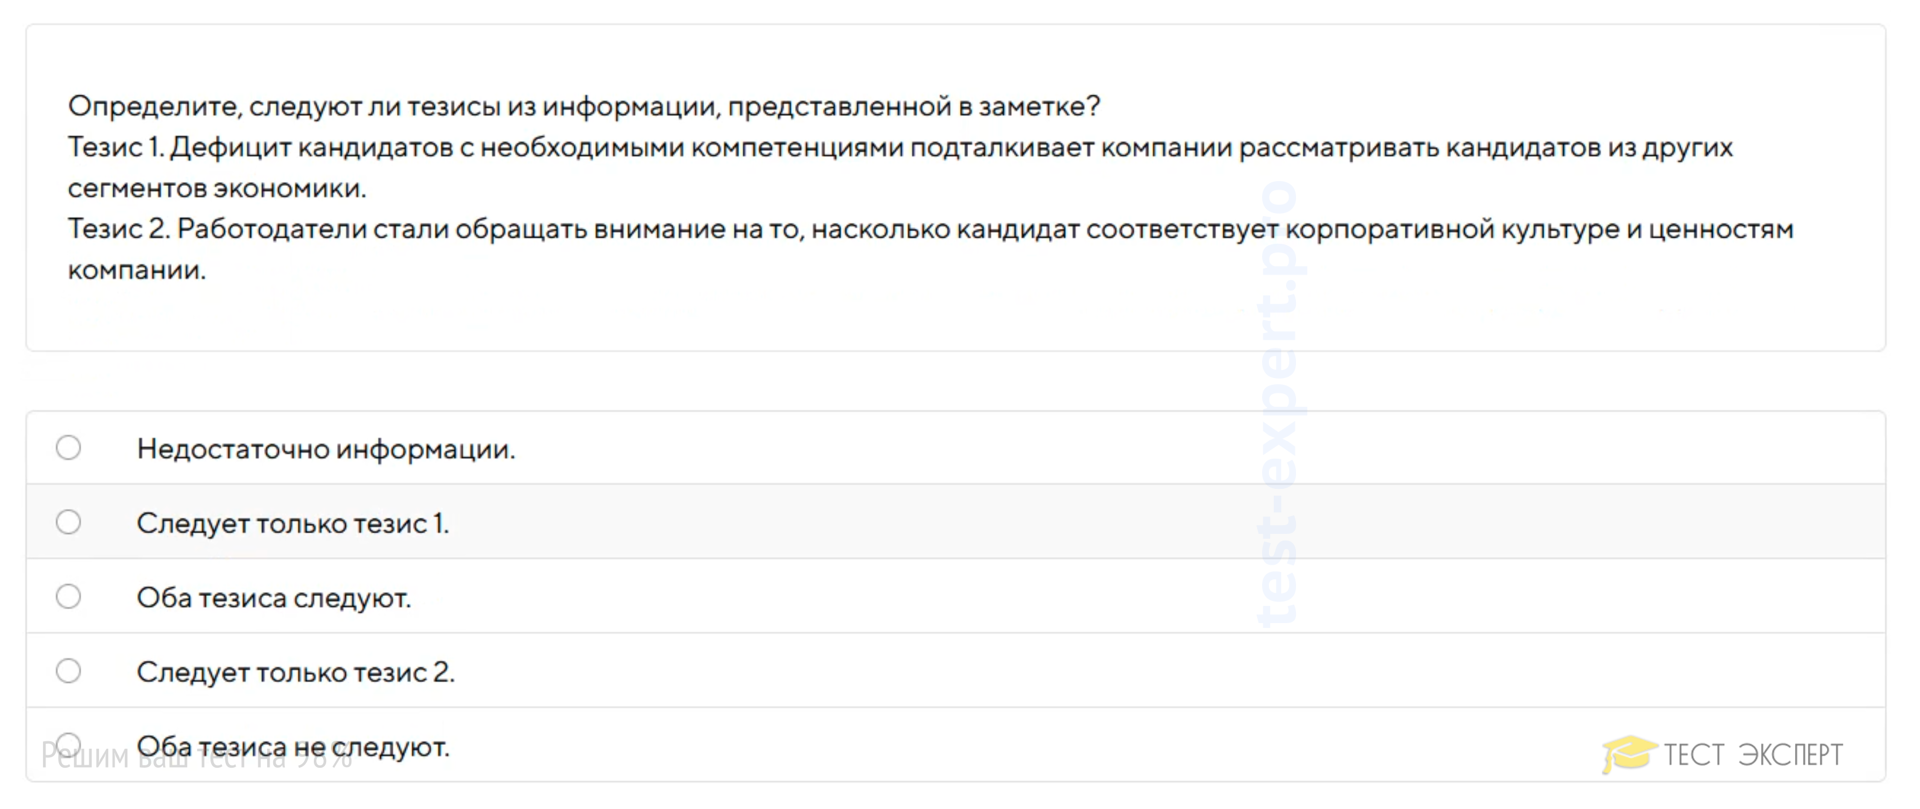The height and width of the screenshot is (809, 1920).
Task: Click the "Следует только тезис 2." answer text
Action: pyautogui.click(x=296, y=672)
